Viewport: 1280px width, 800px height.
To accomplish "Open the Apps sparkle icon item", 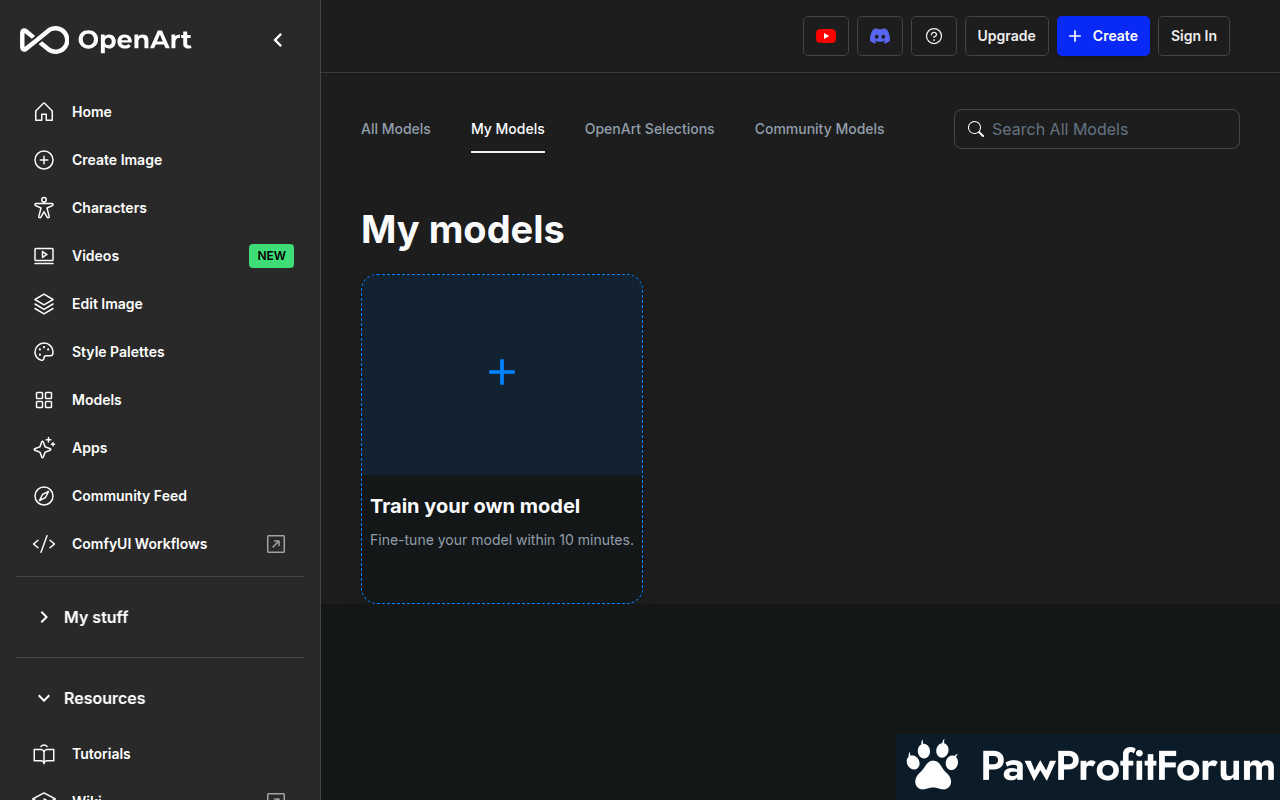I will (x=89, y=448).
